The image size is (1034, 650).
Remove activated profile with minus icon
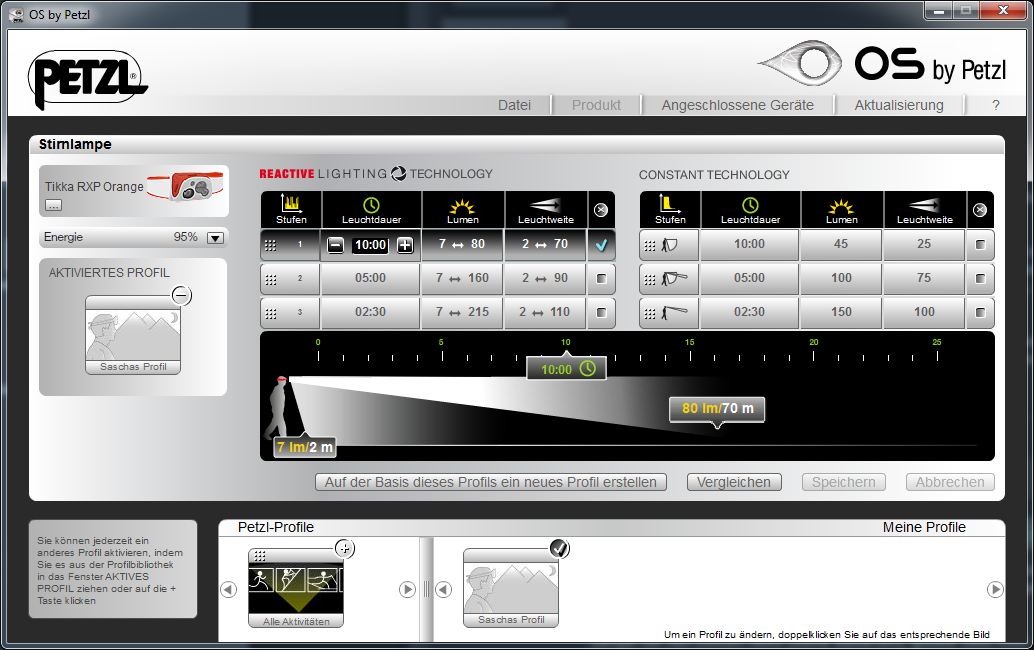click(181, 295)
